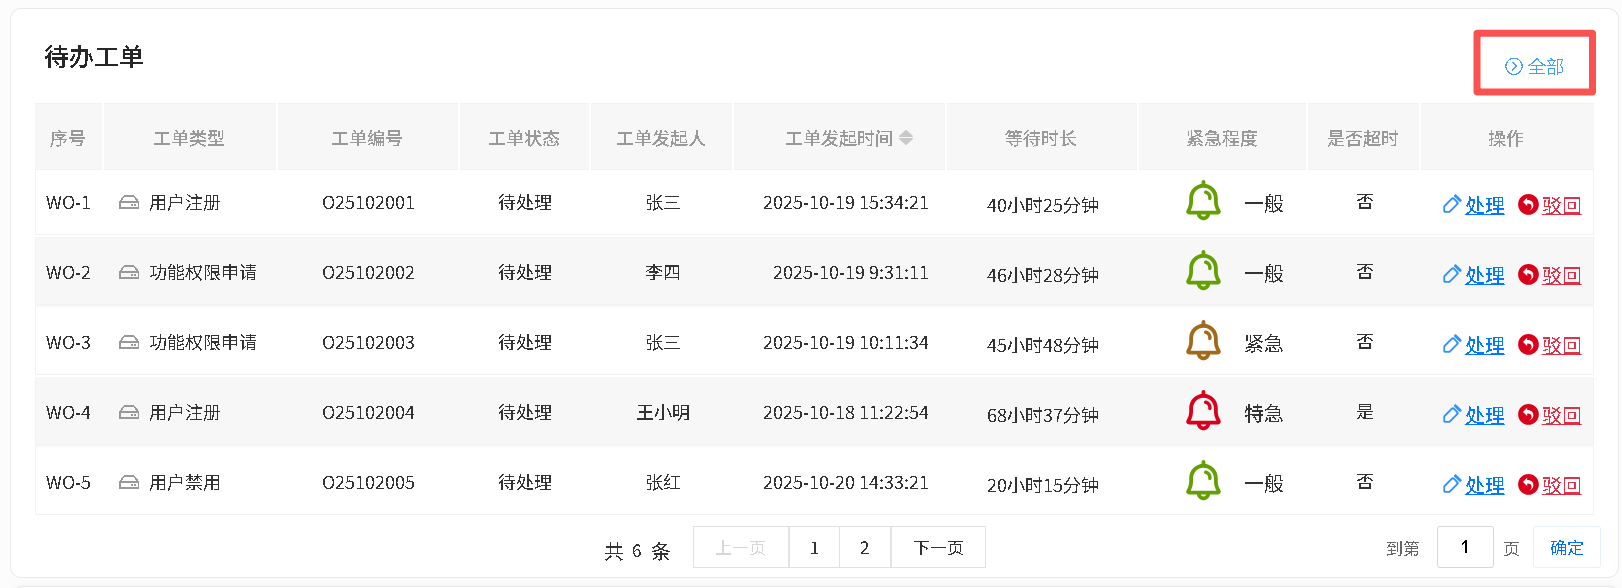Select work order number O25102004
The height and width of the screenshot is (588, 1622).
tap(368, 413)
